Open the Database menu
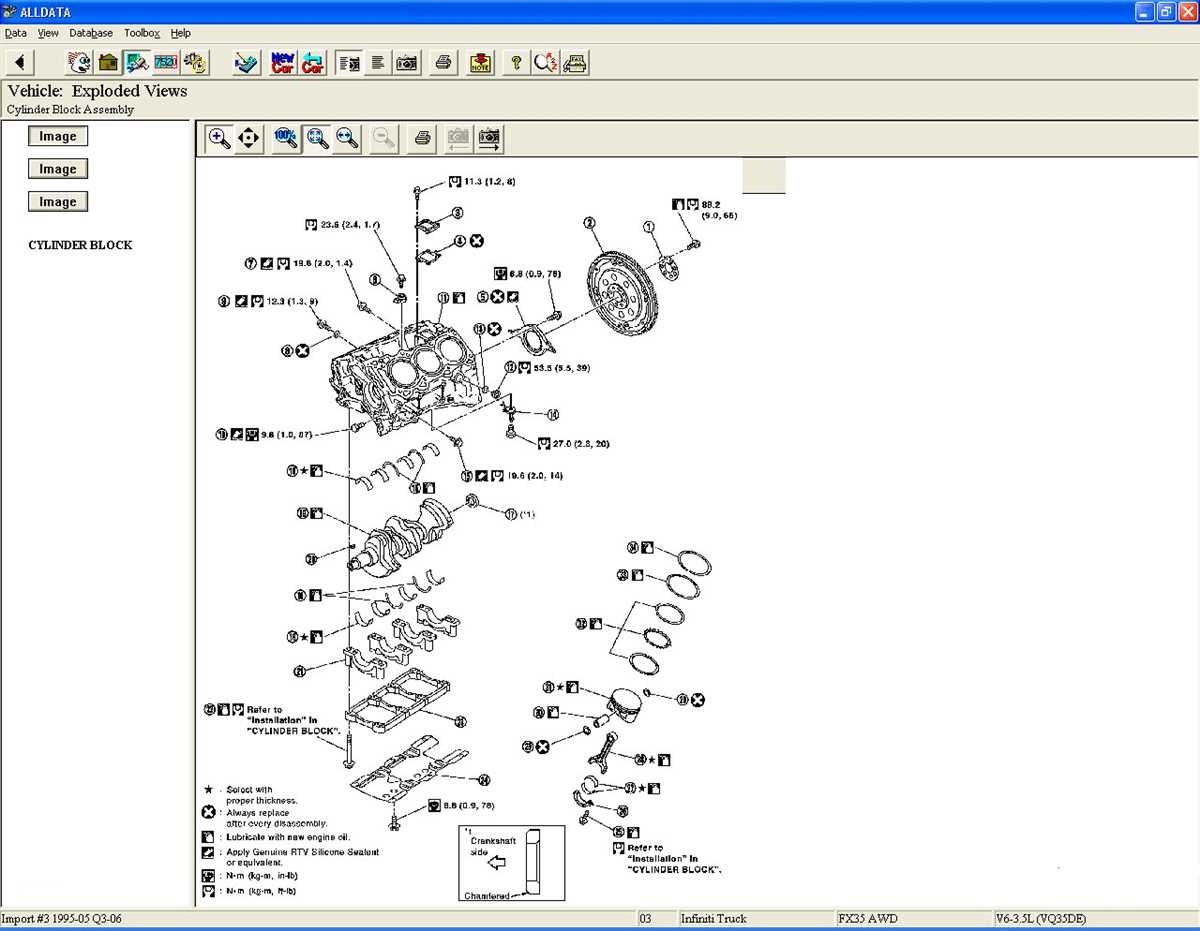The width and height of the screenshot is (1200, 931). (x=91, y=32)
